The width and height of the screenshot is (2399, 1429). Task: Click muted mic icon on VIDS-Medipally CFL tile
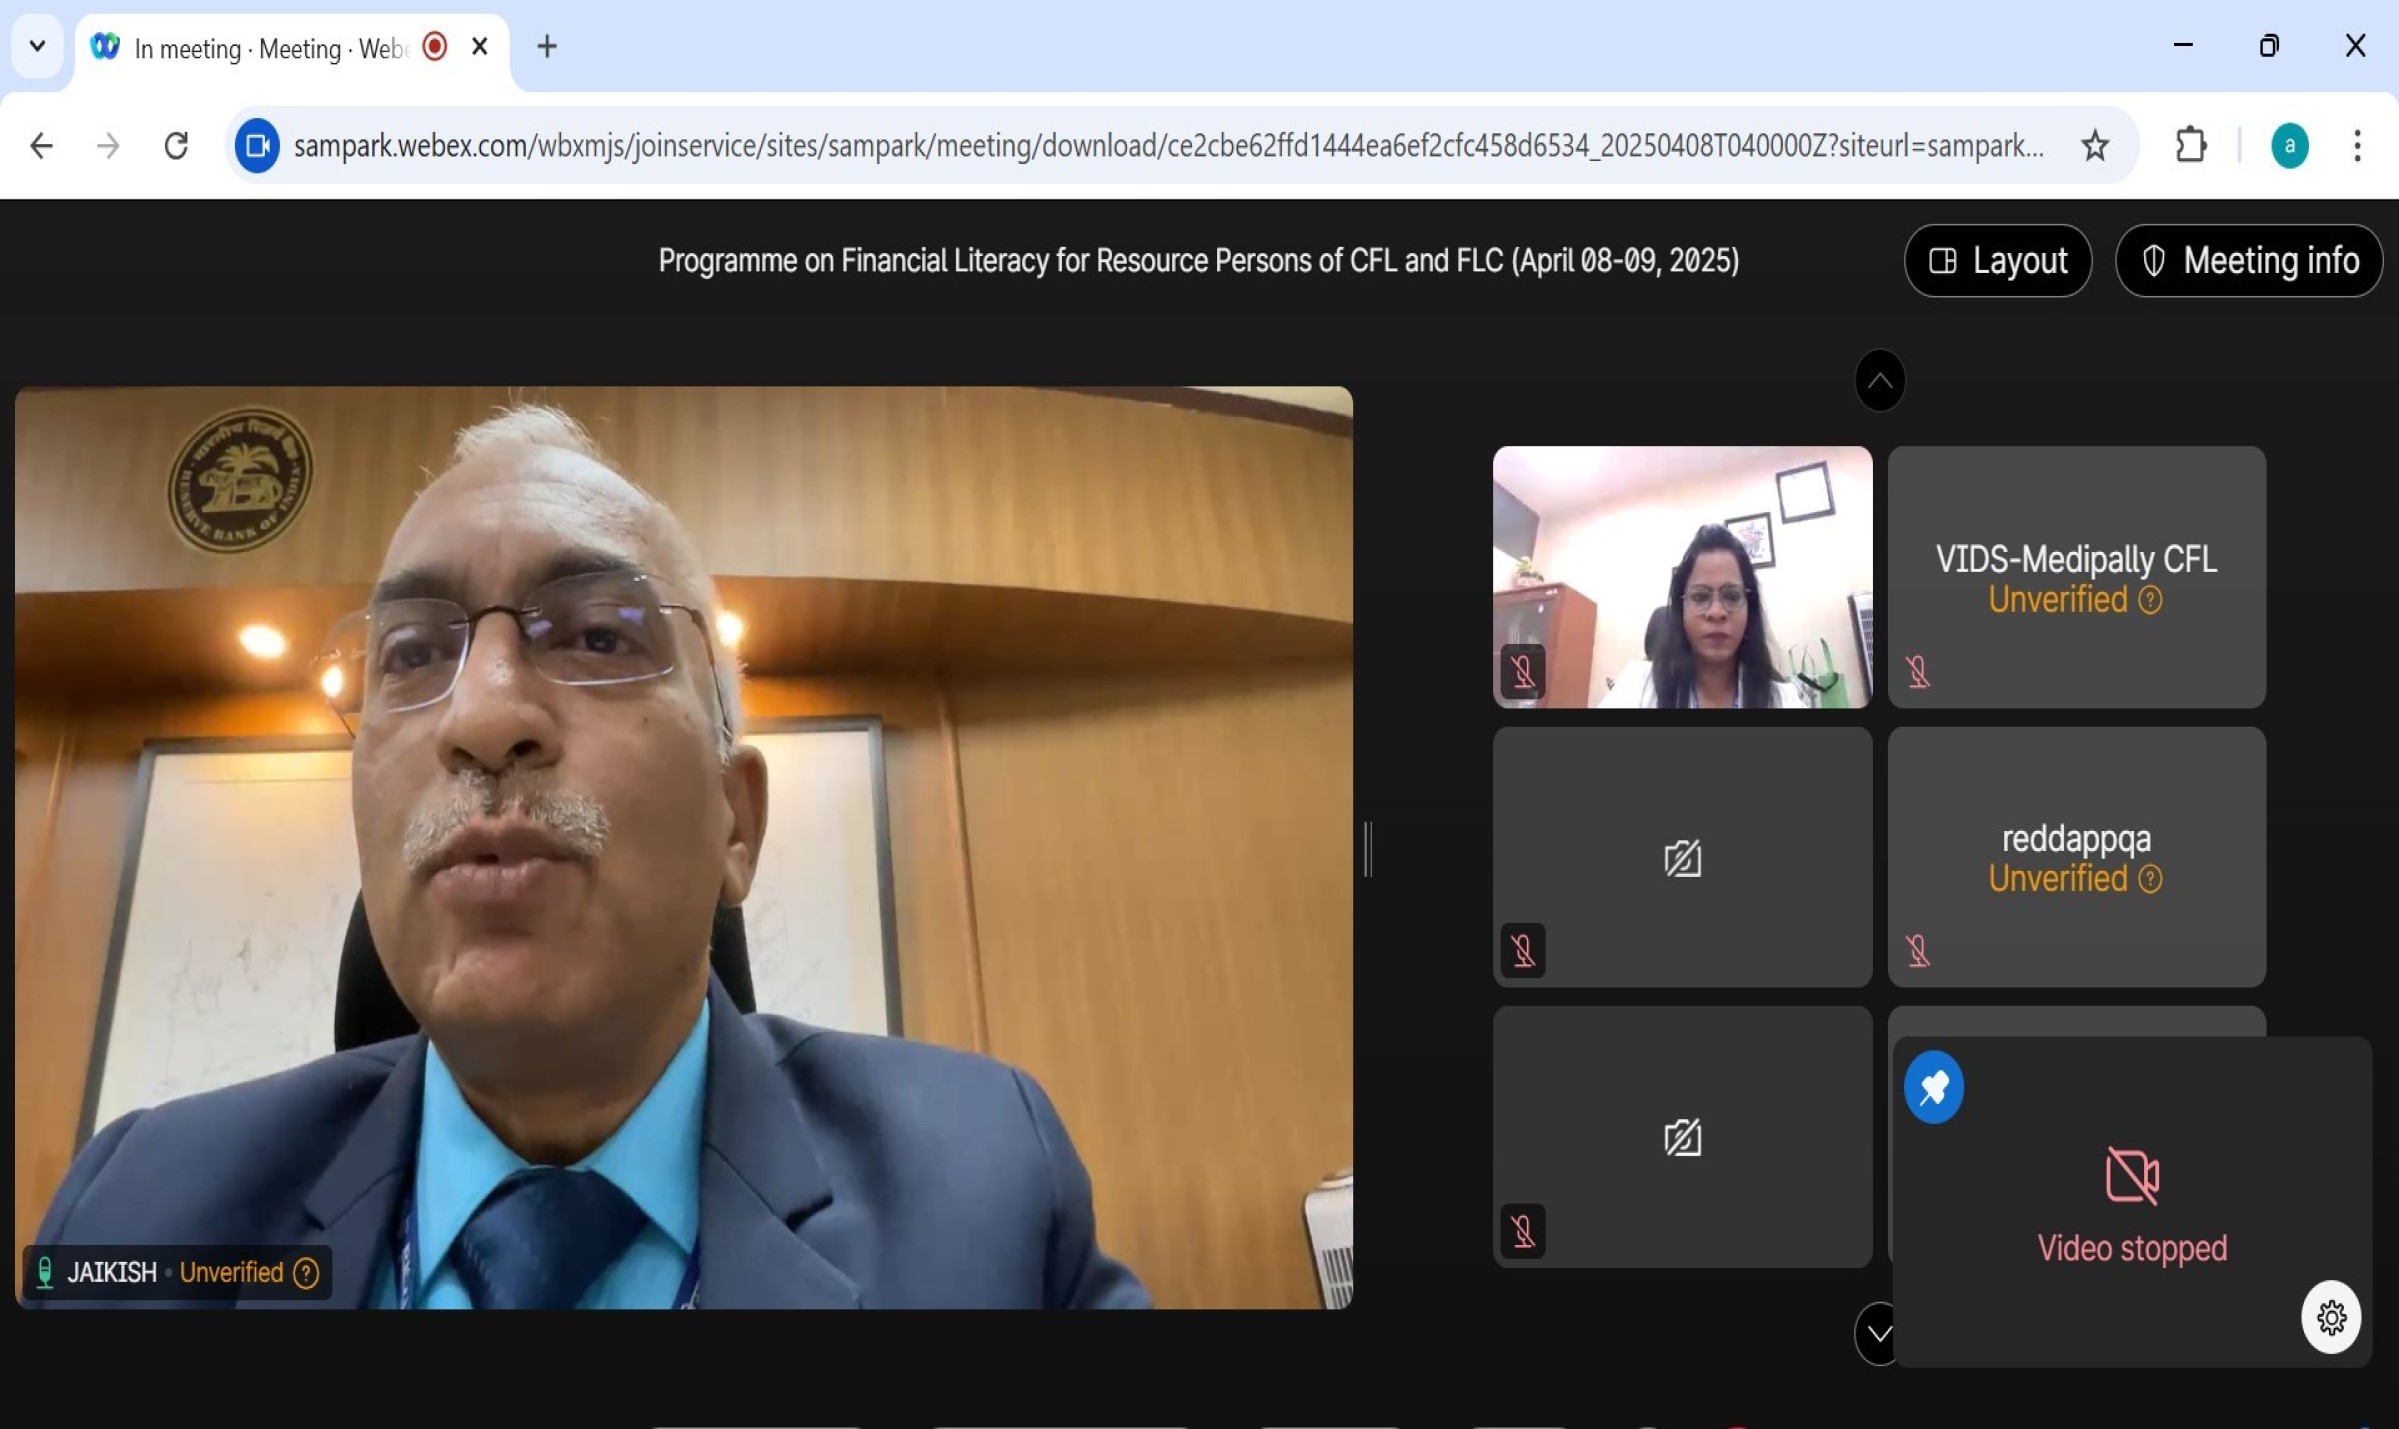pyautogui.click(x=1918, y=671)
